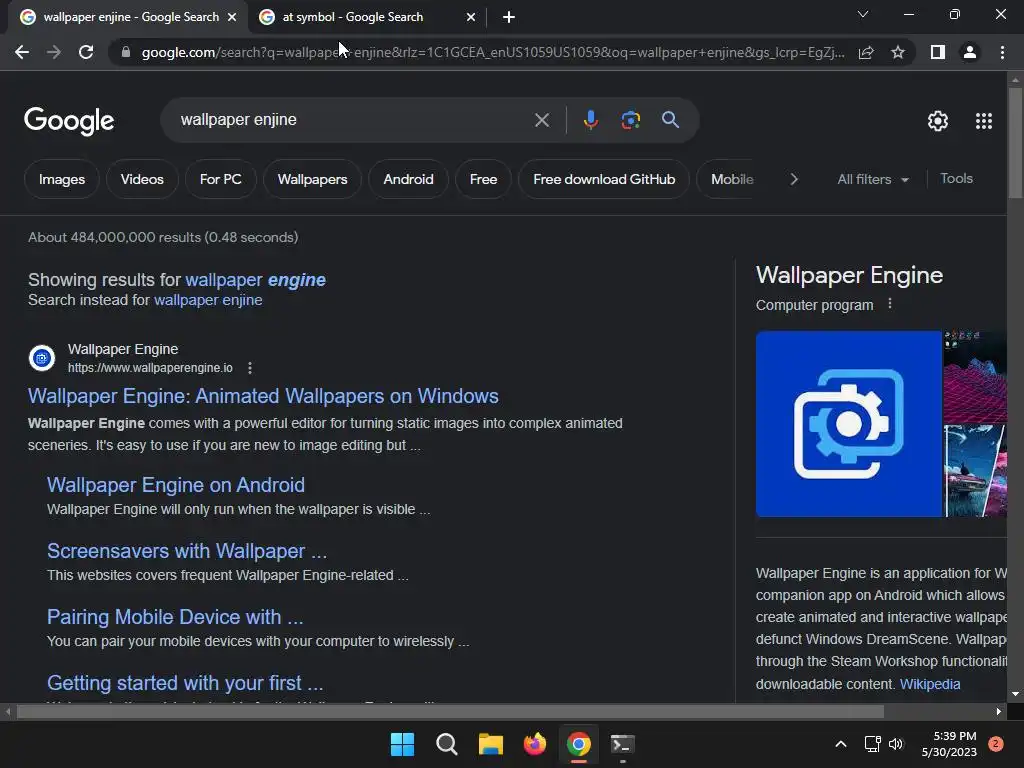
Task: Select the Wallpapers filter chip
Action: (x=312, y=179)
